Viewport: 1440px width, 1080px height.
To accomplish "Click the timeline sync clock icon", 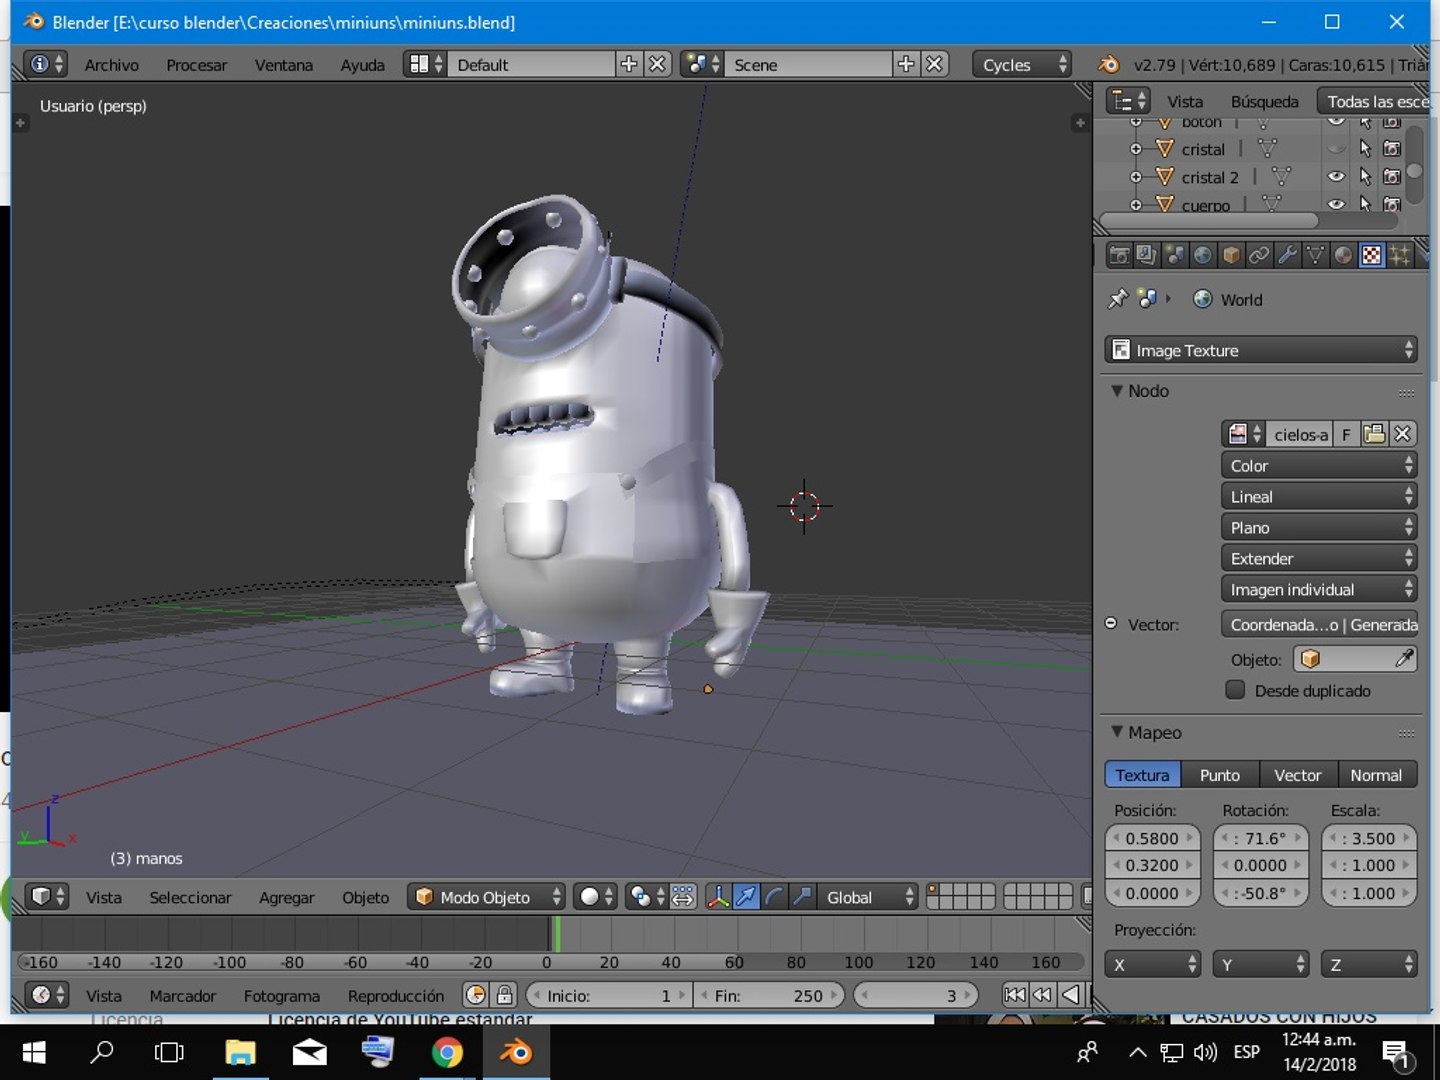I will (x=476, y=995).
